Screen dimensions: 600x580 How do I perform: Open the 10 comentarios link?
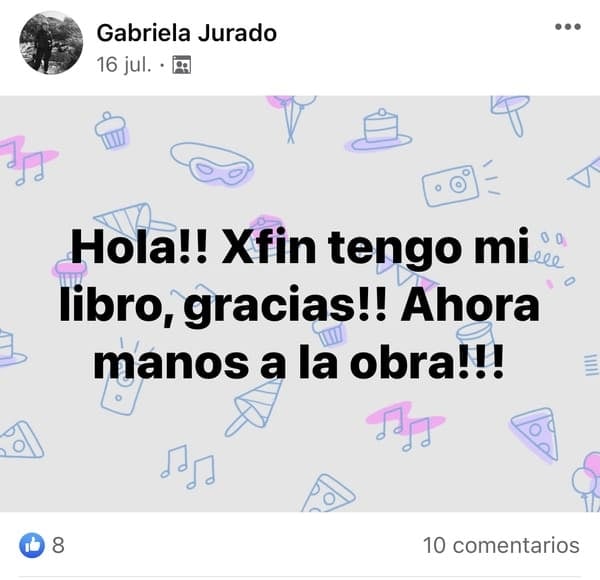501,545
